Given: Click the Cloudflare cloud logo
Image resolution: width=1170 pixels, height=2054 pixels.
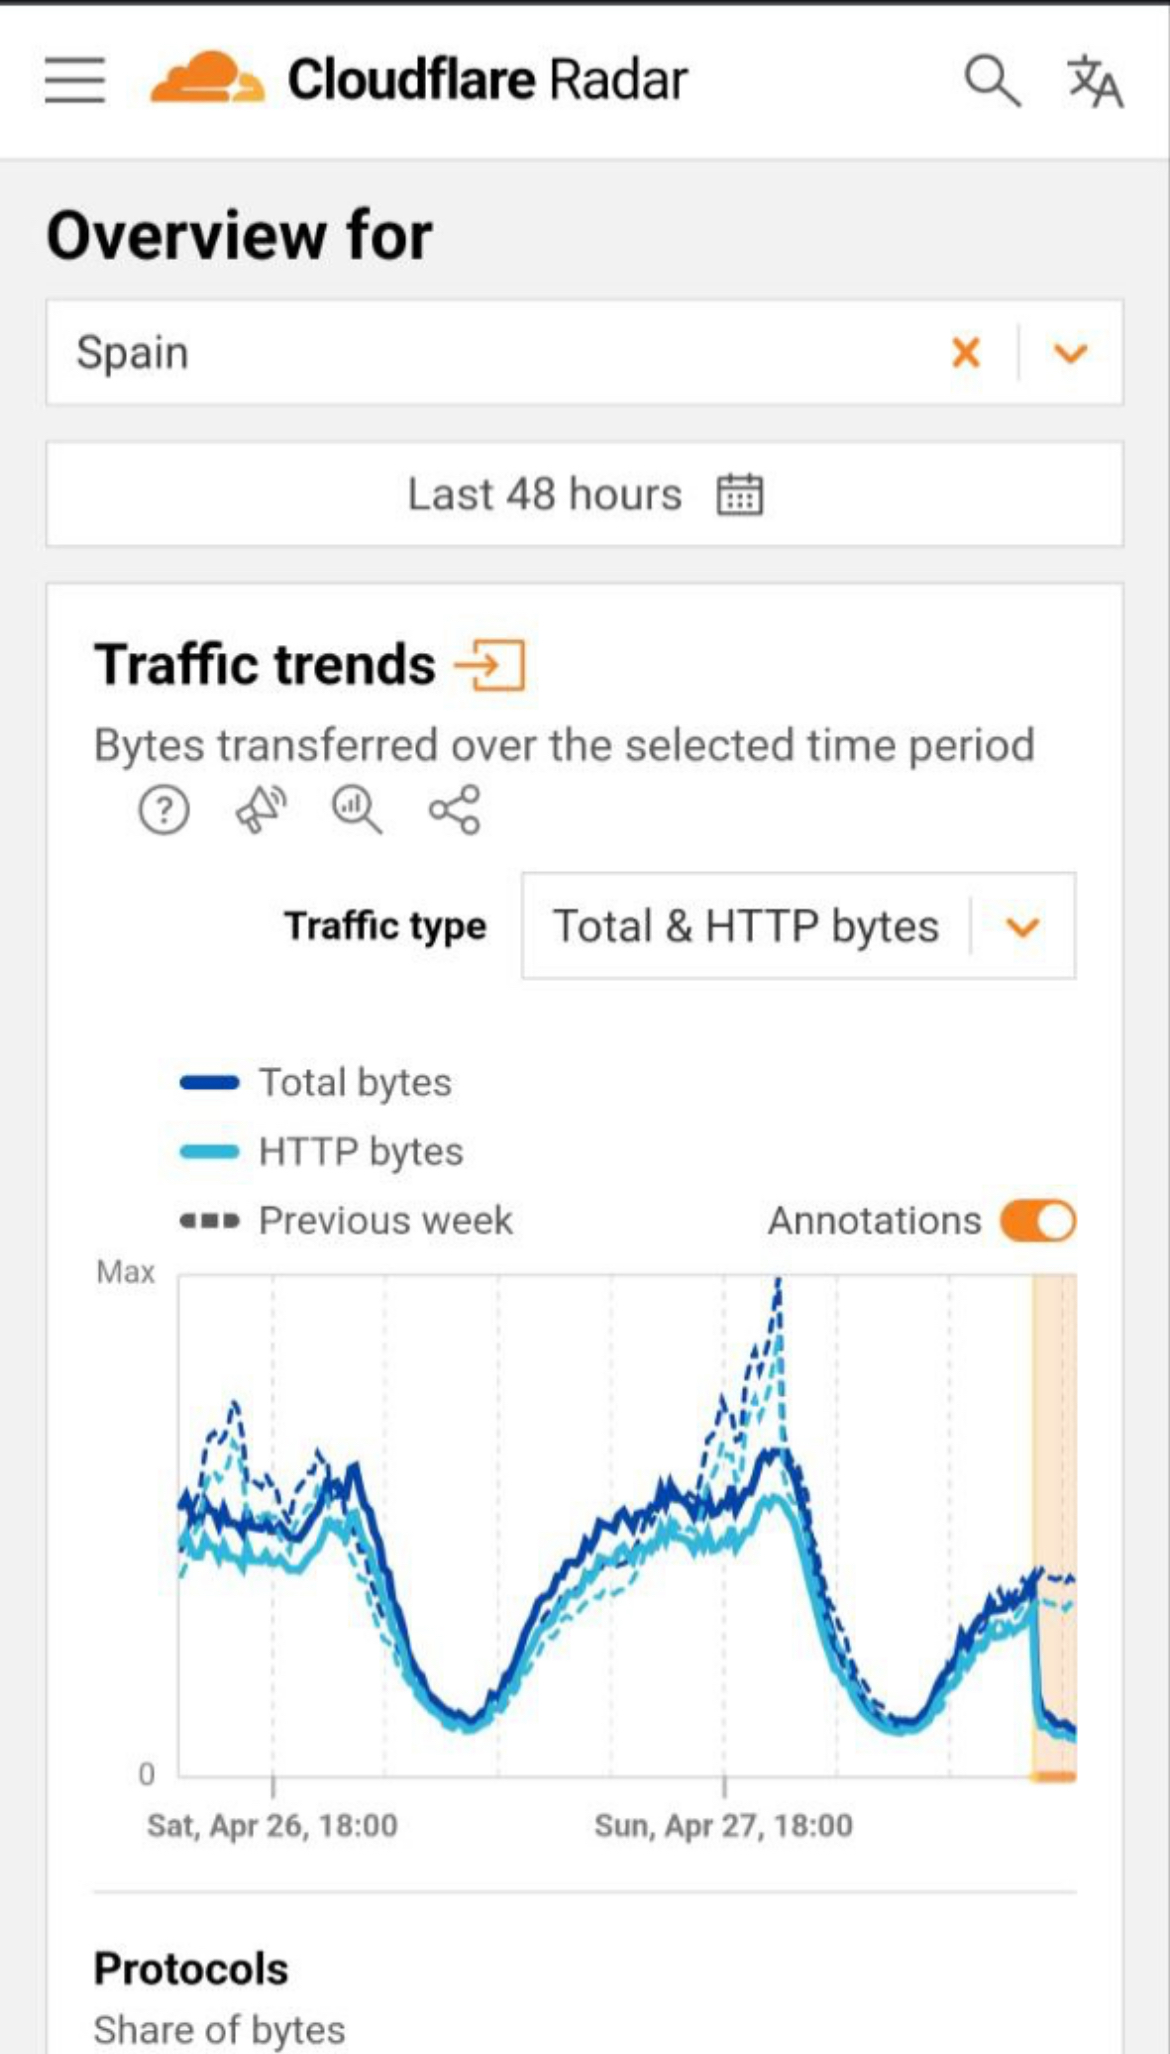Looking at the screenshot, I should pos(207,78).
